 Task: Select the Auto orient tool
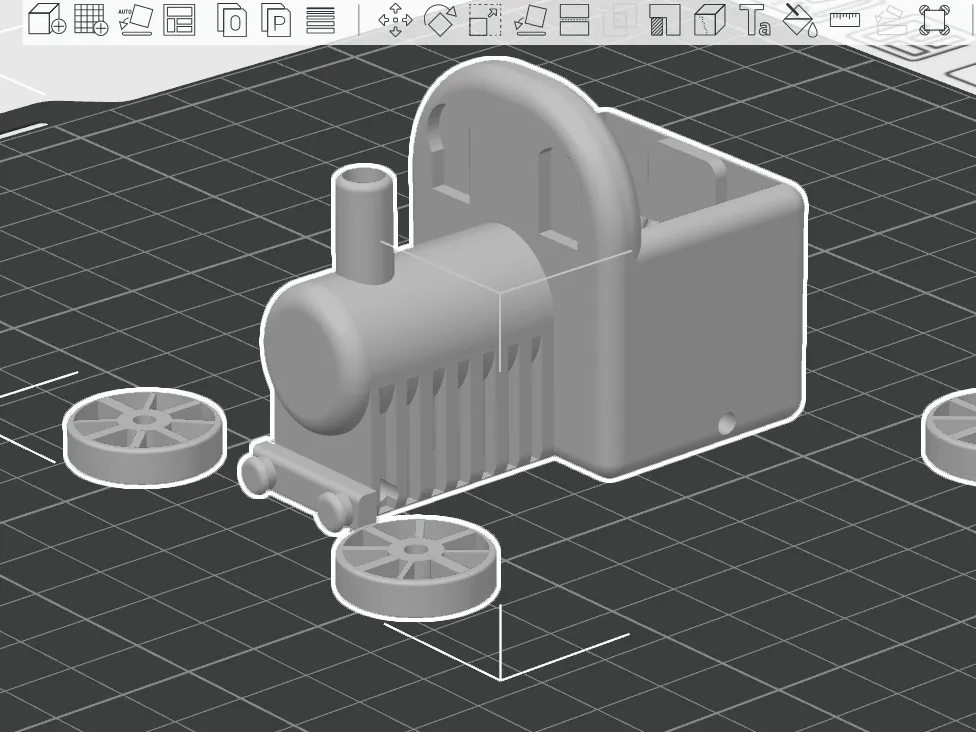(x=136, y=20)
